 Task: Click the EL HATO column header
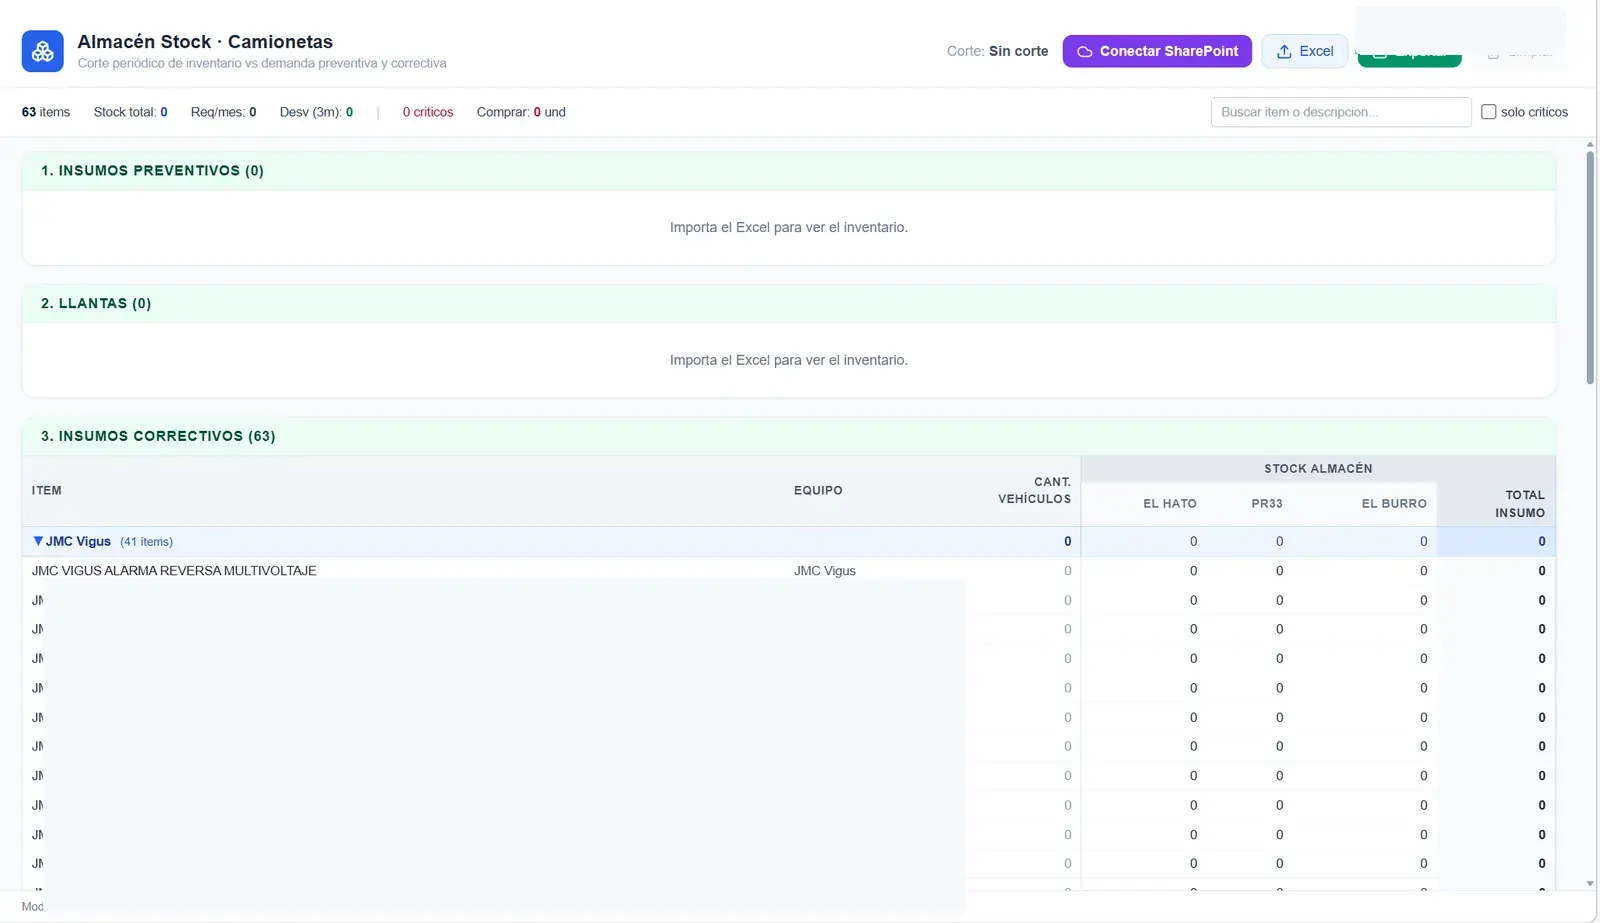click(x=1170, y=504)
